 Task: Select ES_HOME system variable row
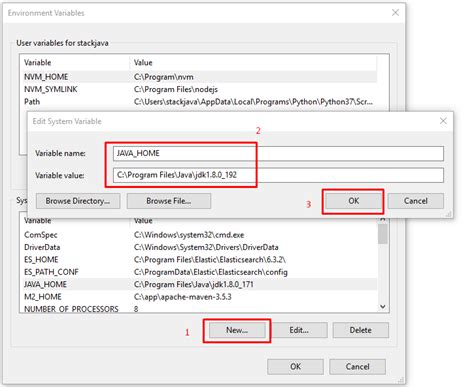tap(200, 260)
